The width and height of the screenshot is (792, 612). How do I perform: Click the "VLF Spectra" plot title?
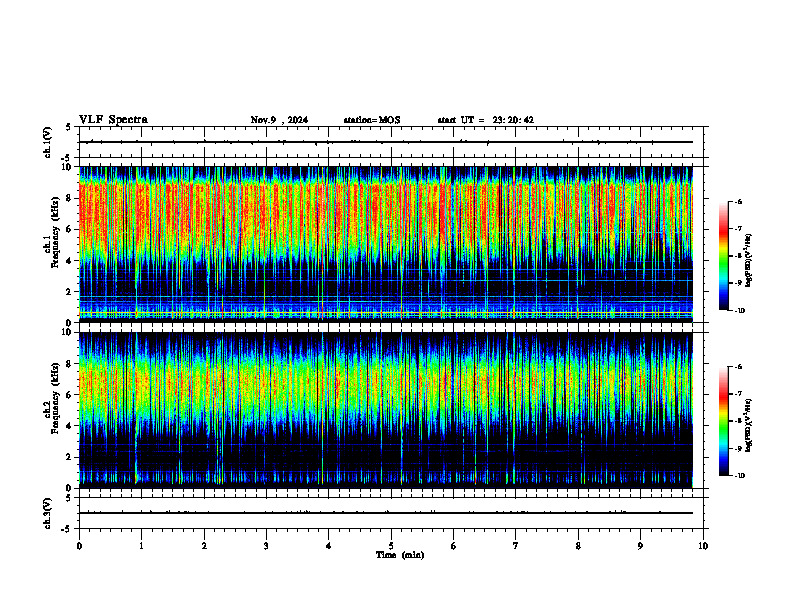pos(113,120)
